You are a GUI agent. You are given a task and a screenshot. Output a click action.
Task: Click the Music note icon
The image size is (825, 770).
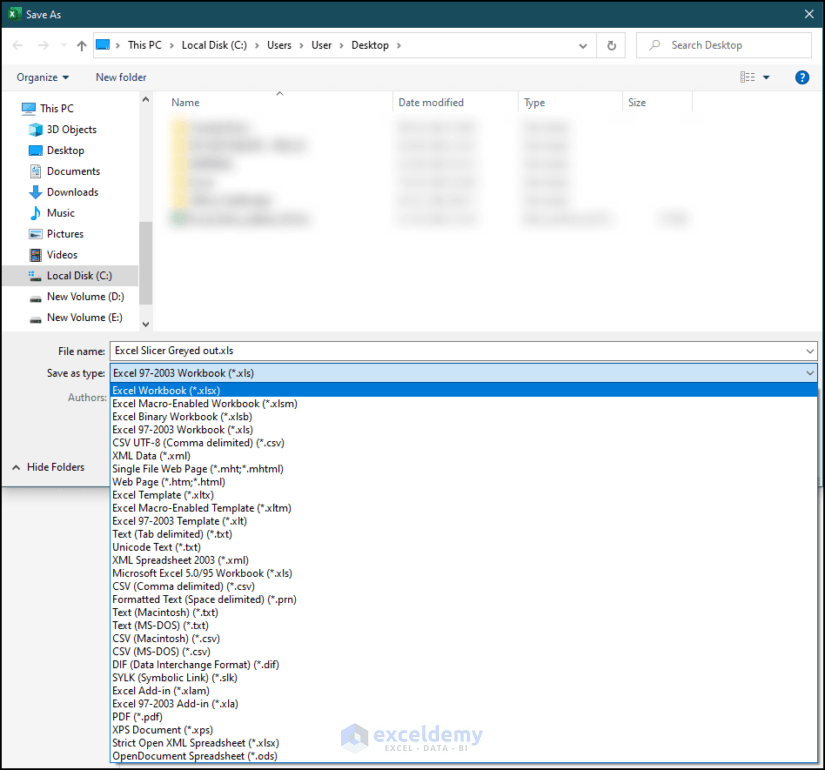pyautogui.click(x=35, y=213)
